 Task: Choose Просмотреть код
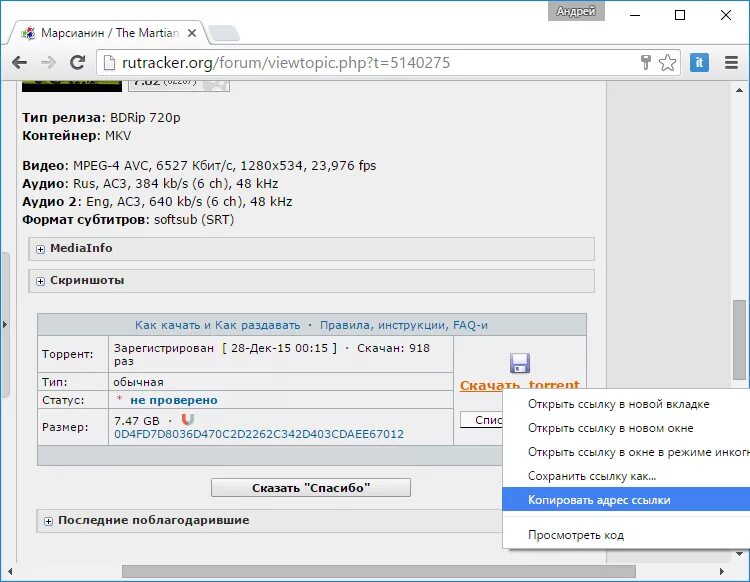(626, 535)
